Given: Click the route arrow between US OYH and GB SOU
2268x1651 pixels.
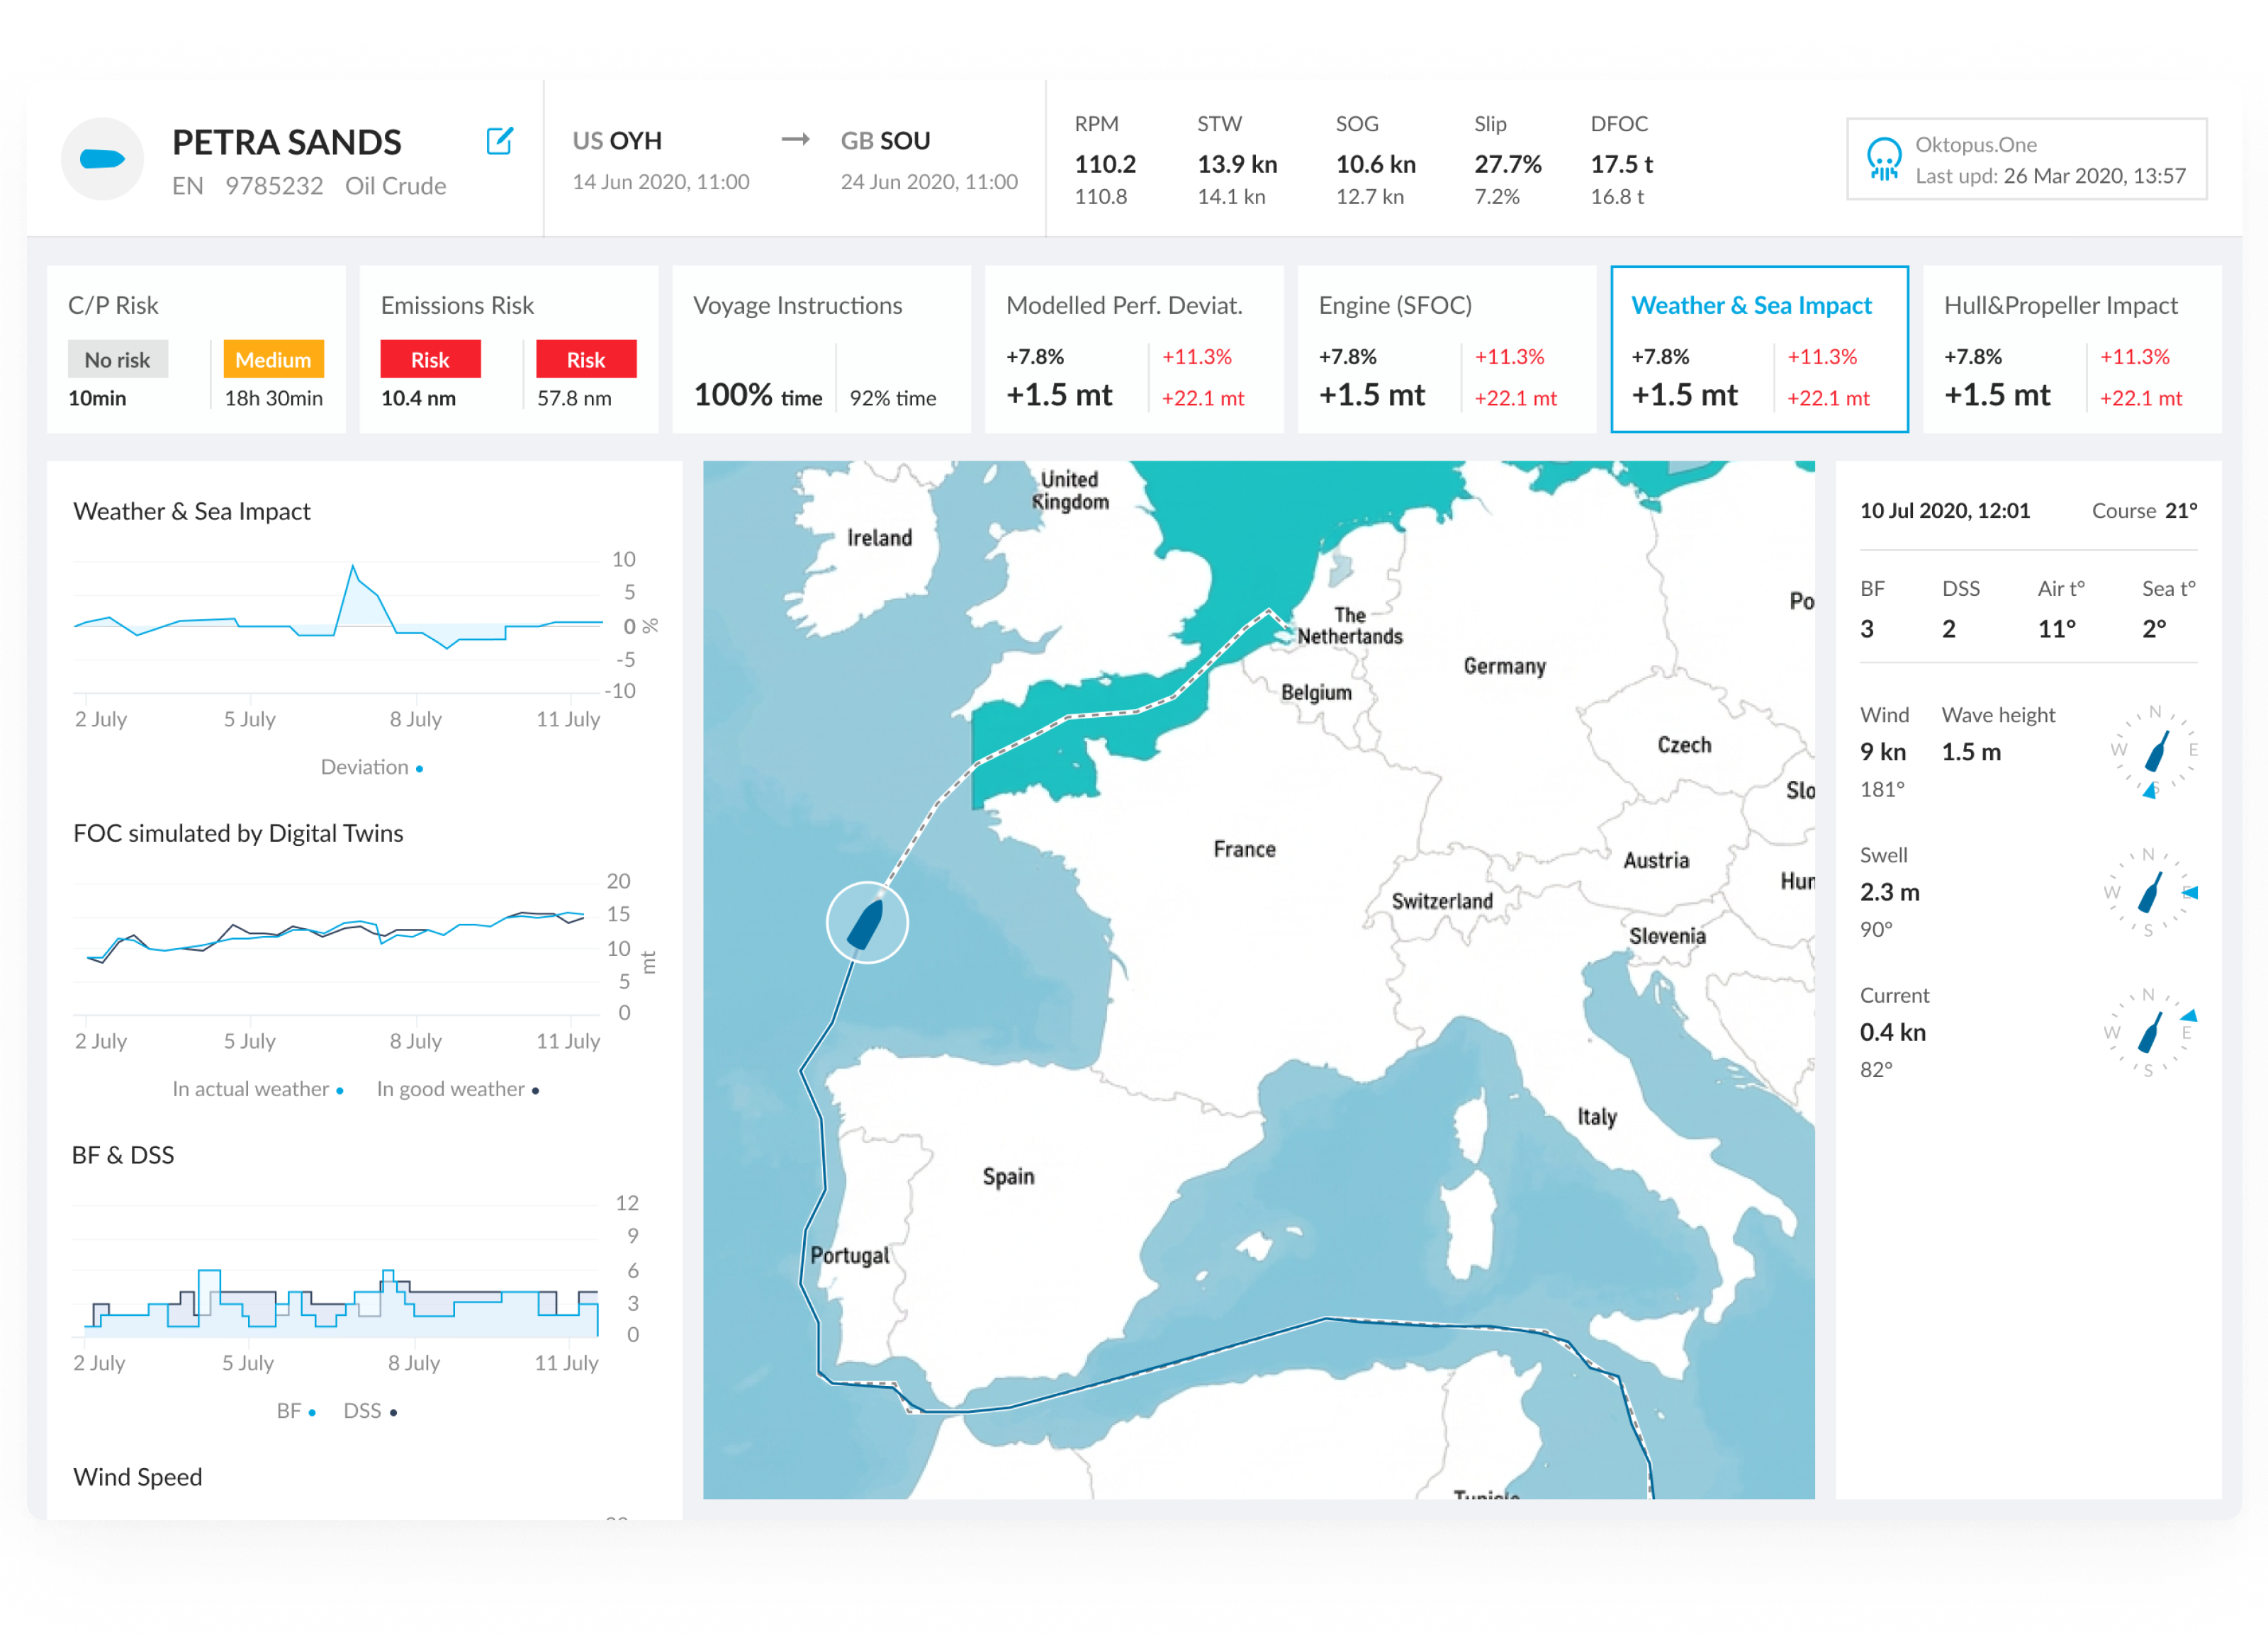Looking at the screenshot, I should click(795, 140).
